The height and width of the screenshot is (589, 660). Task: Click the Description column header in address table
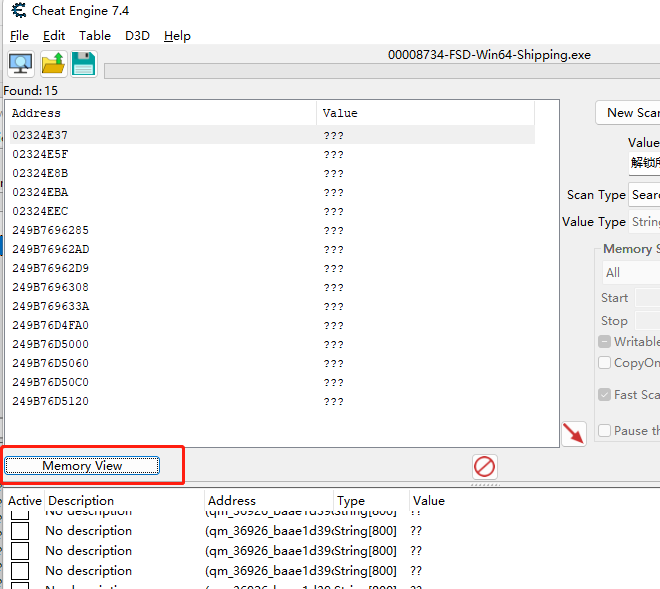125,501
